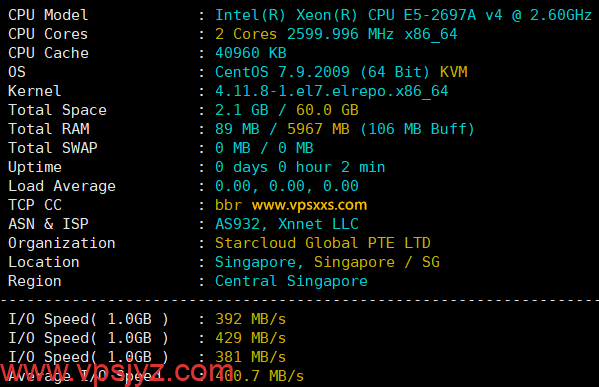
Task: Click the OS label
Action: [x=17, y=72]
